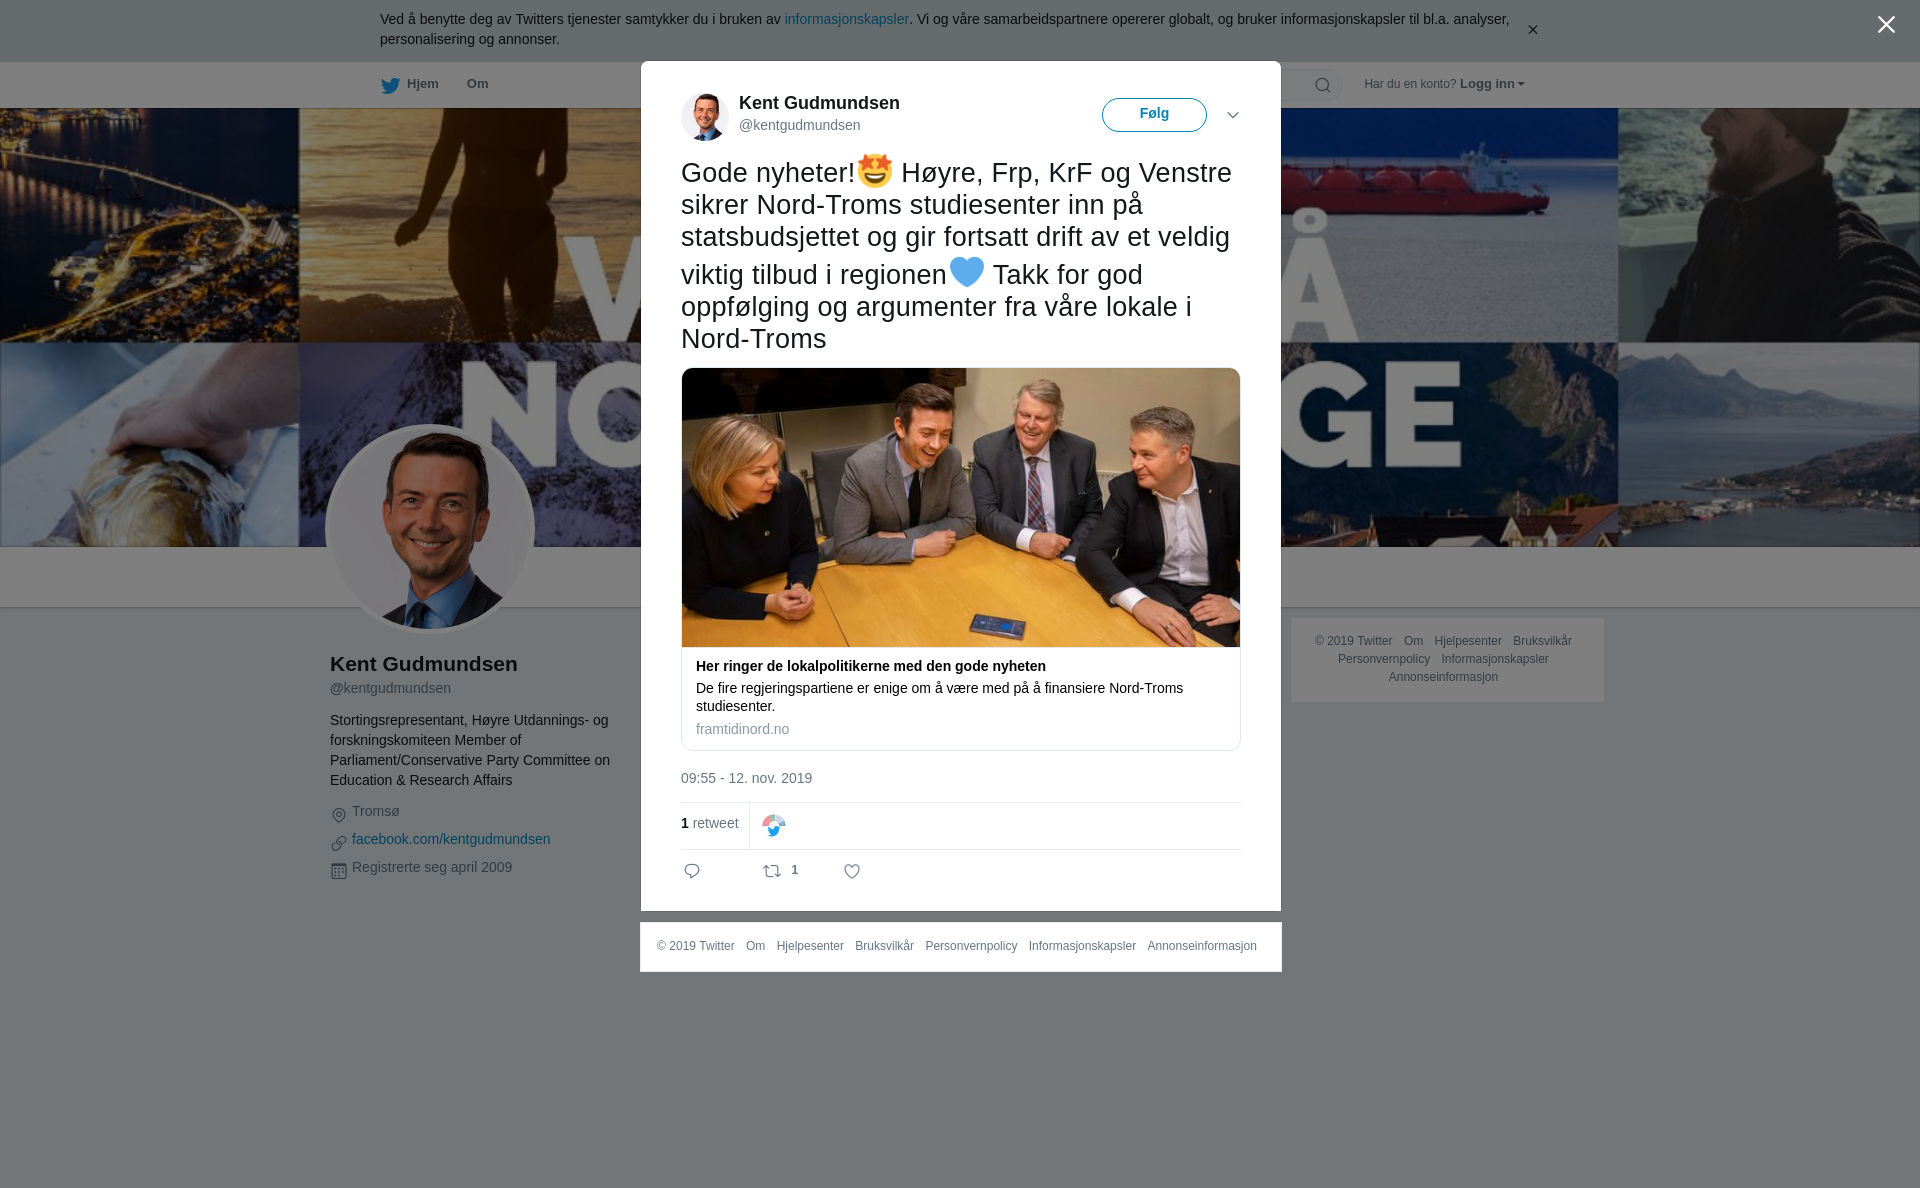The height and width of the screenshot is (1188, 1920).
Task: Open Personvernpolicy in the overlay footer
Action: pyautogui.click(x=971, y=946)
